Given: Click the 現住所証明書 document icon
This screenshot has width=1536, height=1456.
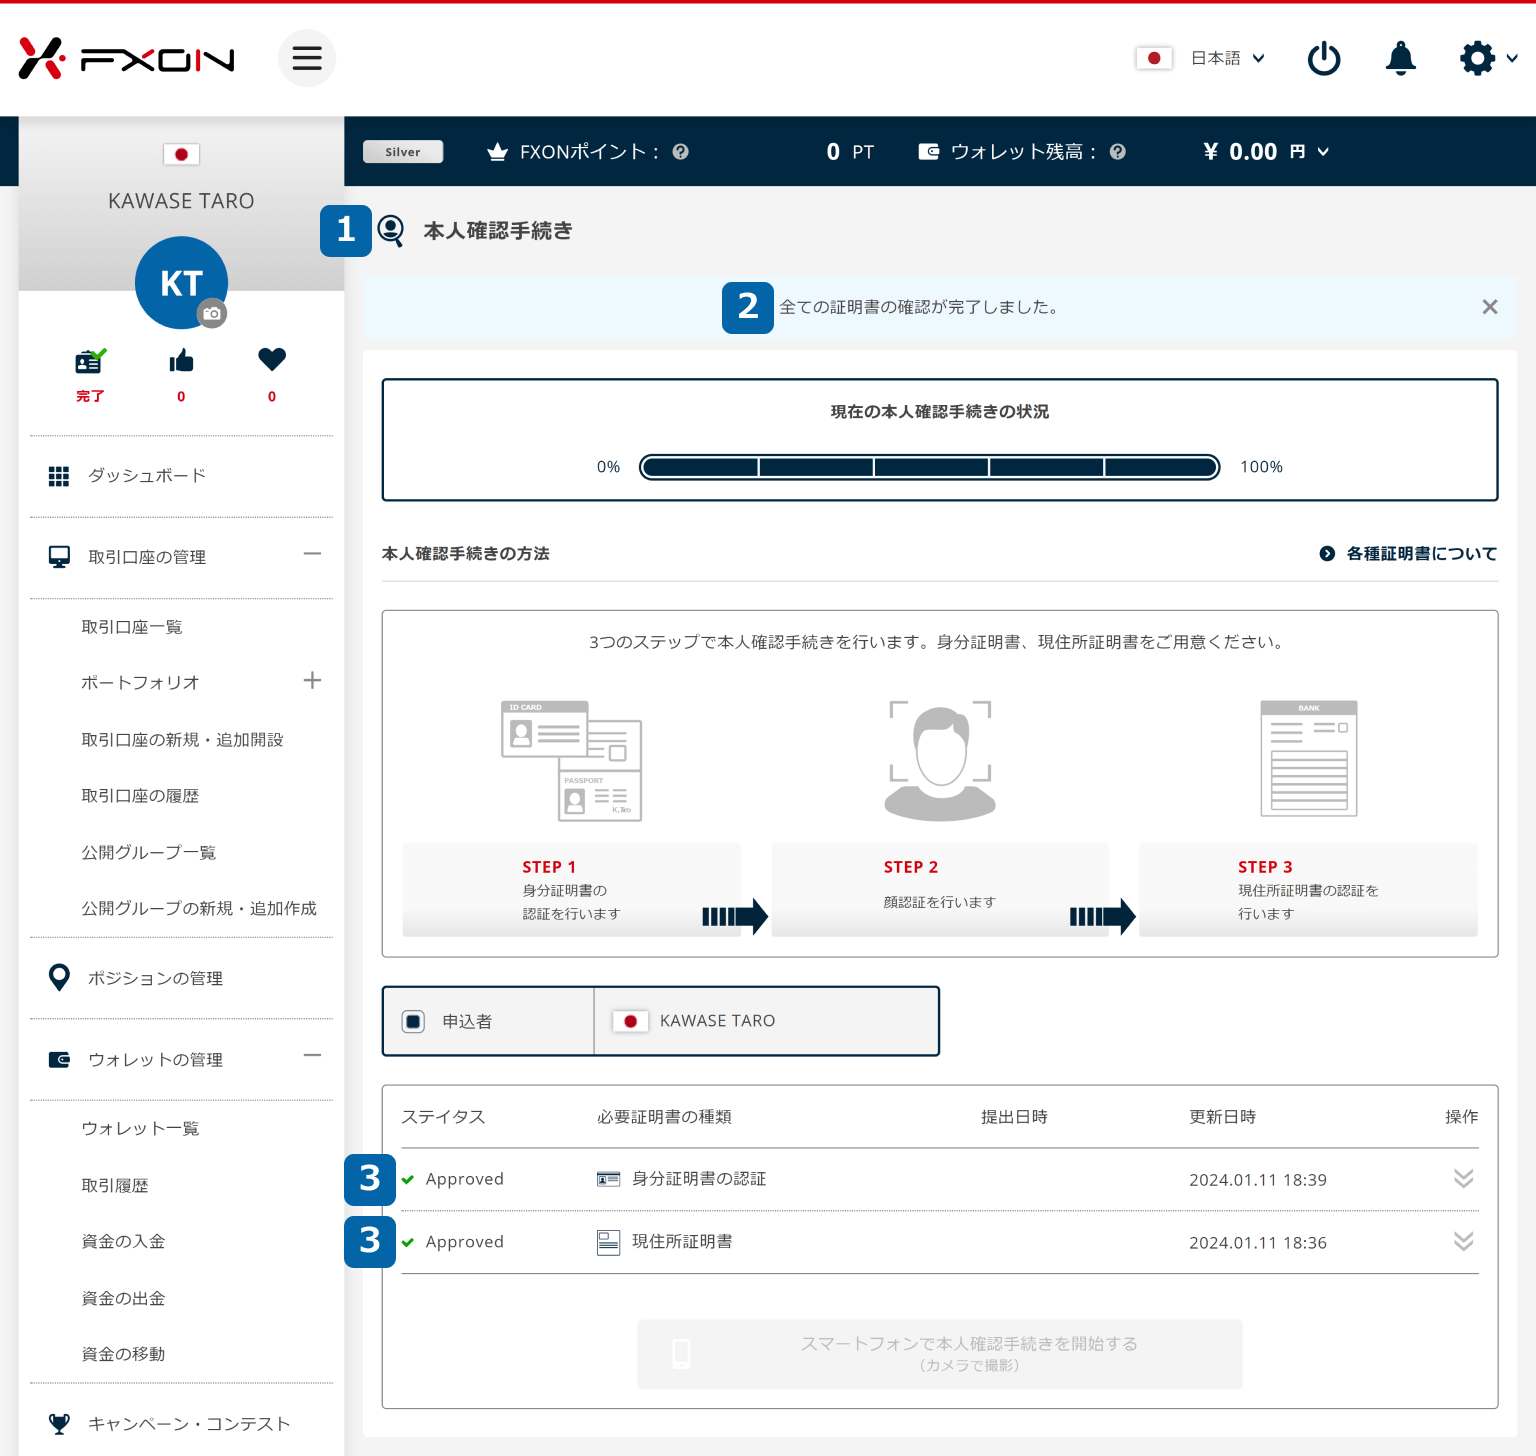Looking at the screenshot, I should [608, 1242].
